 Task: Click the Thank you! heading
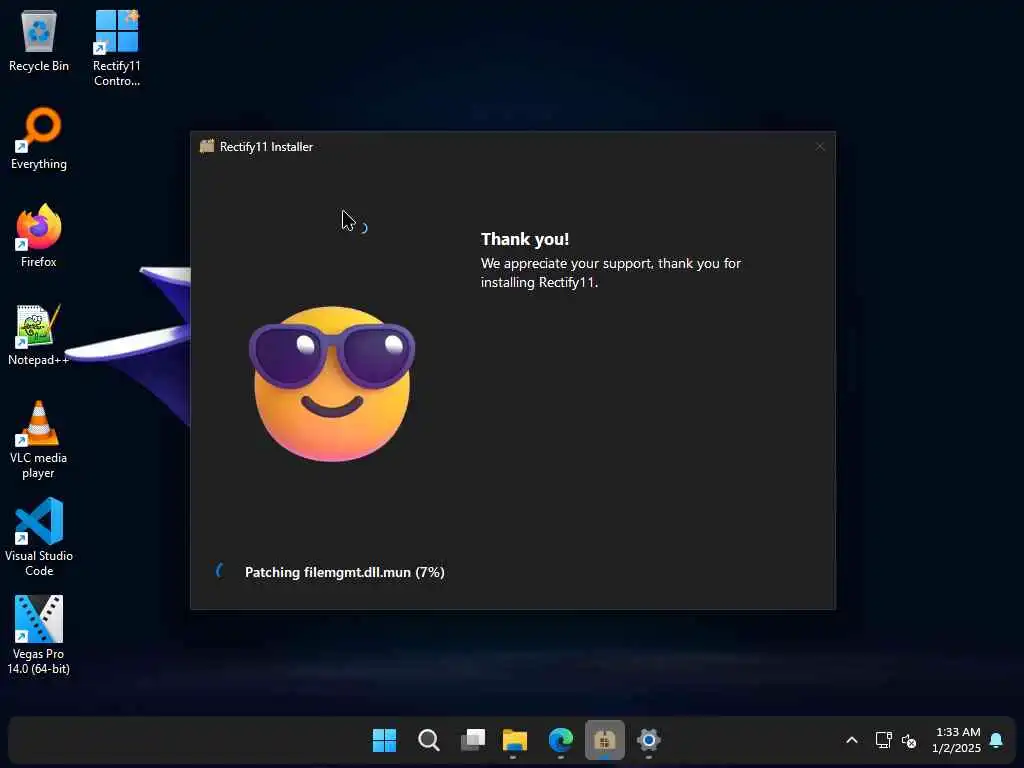tap(525, 239)
